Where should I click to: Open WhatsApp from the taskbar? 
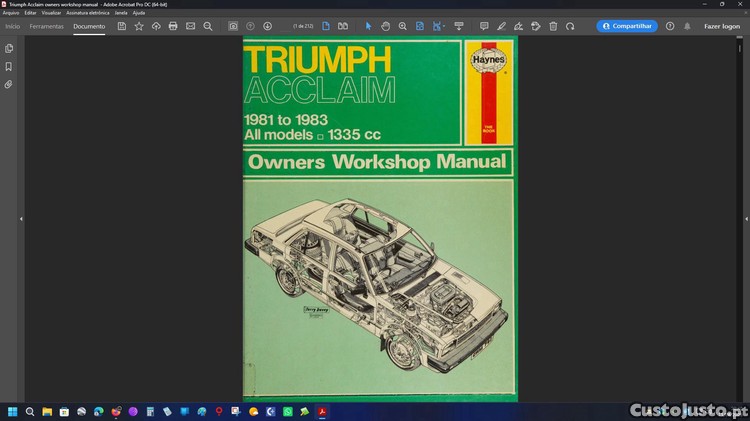[x=288, y=411]
